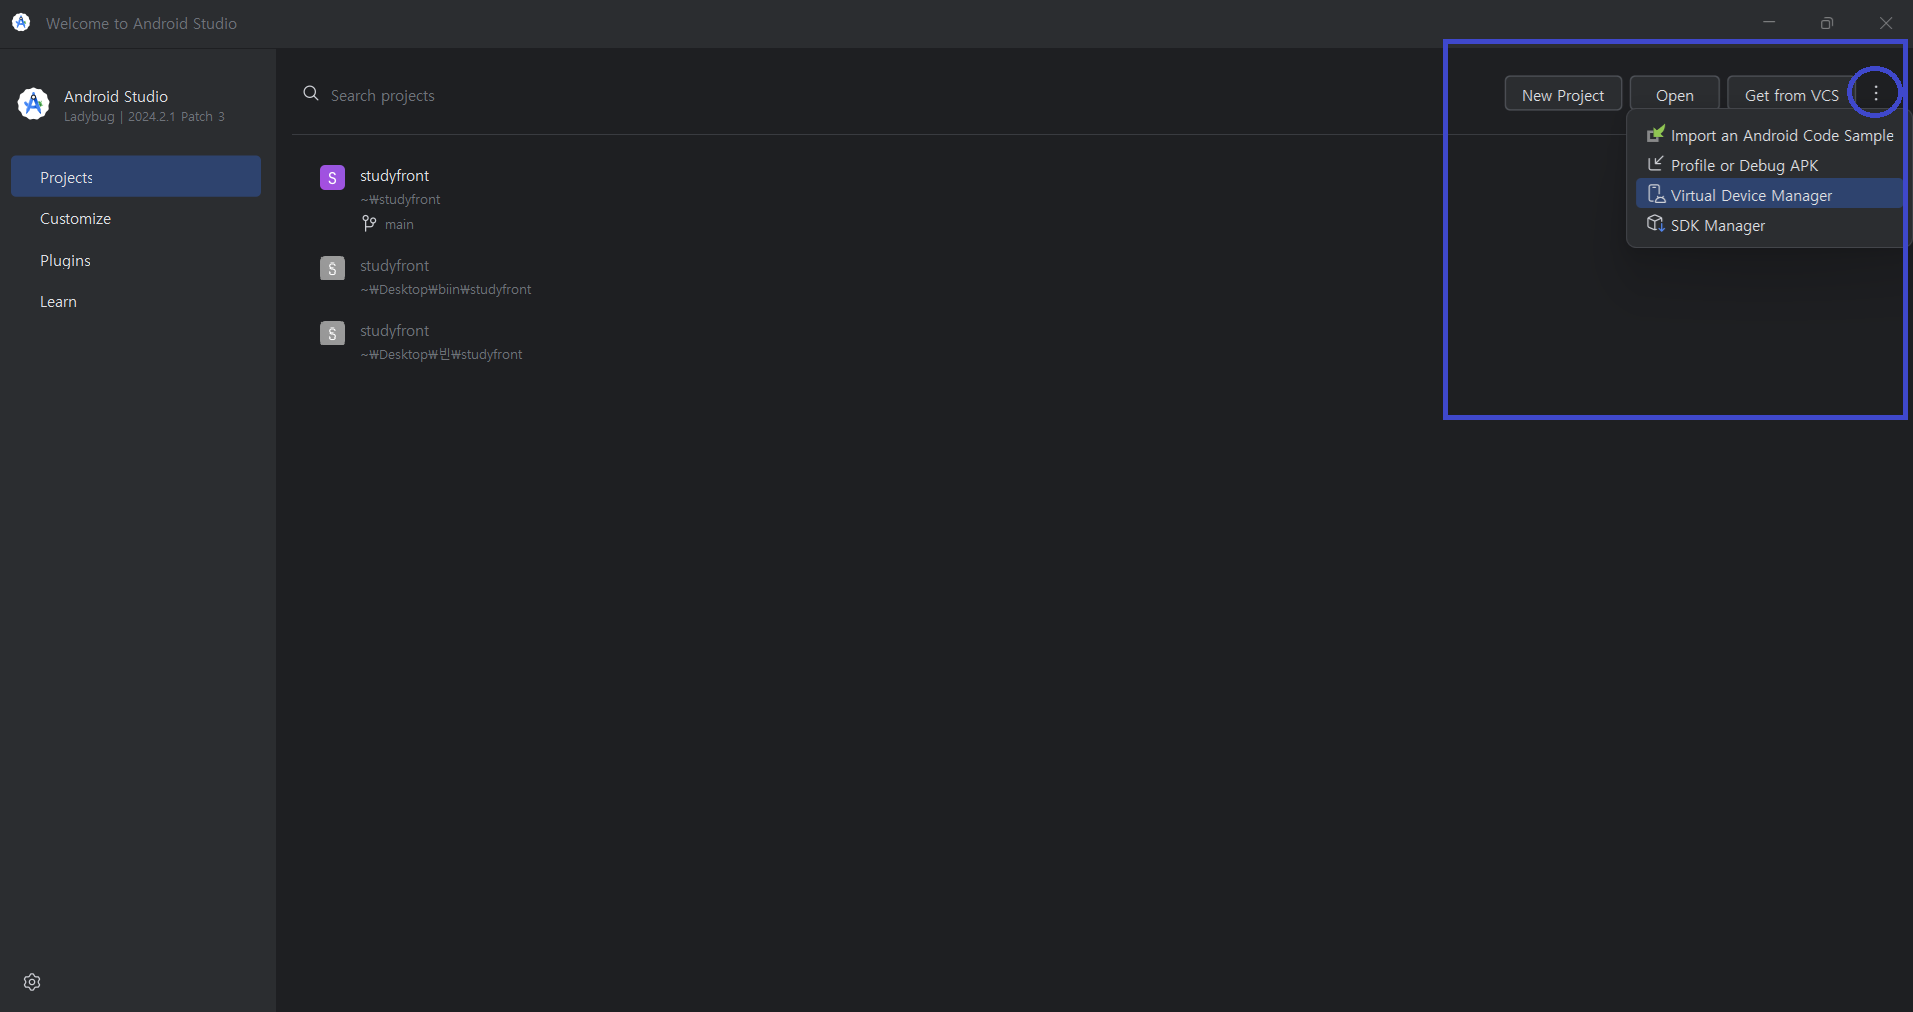
Task: Click the search magnifier icon
Action: point(311,94)
